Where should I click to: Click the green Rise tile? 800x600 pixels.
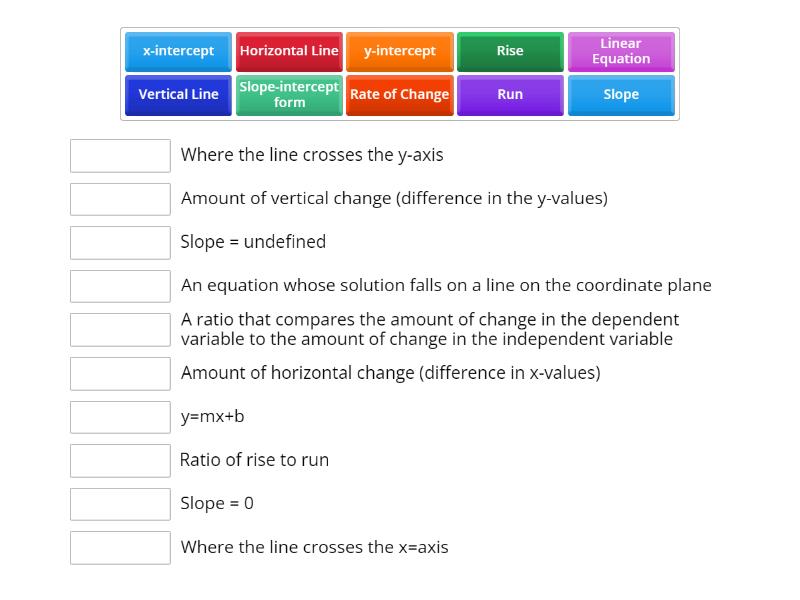point(510,52)
